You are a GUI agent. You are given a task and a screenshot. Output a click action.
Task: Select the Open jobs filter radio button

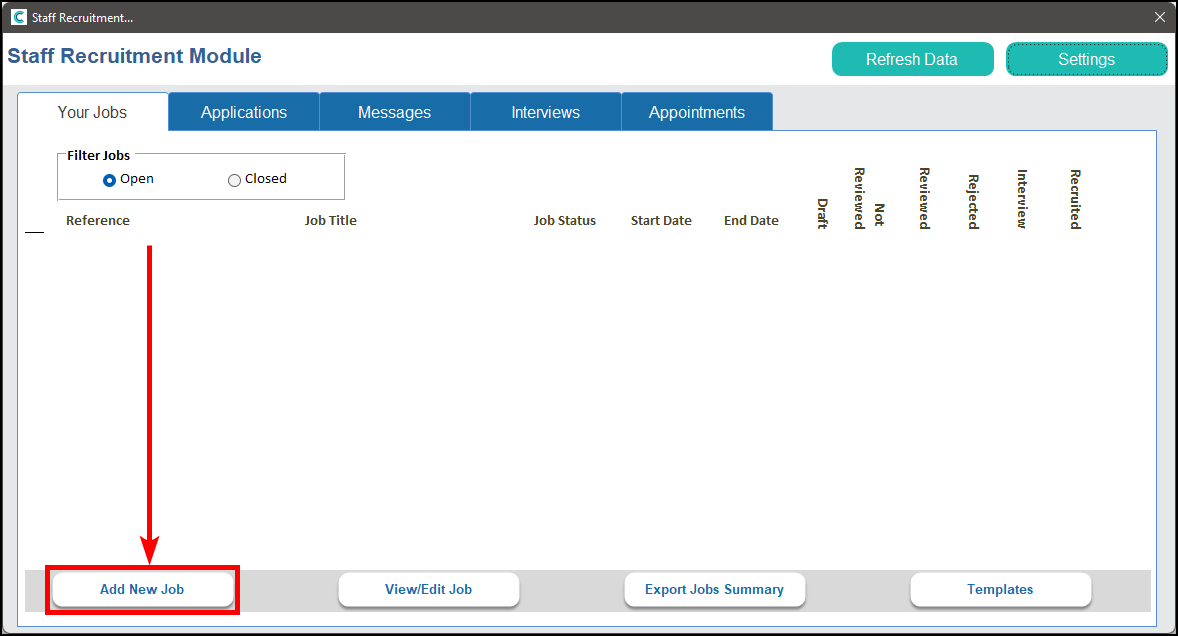click(110, 180)
